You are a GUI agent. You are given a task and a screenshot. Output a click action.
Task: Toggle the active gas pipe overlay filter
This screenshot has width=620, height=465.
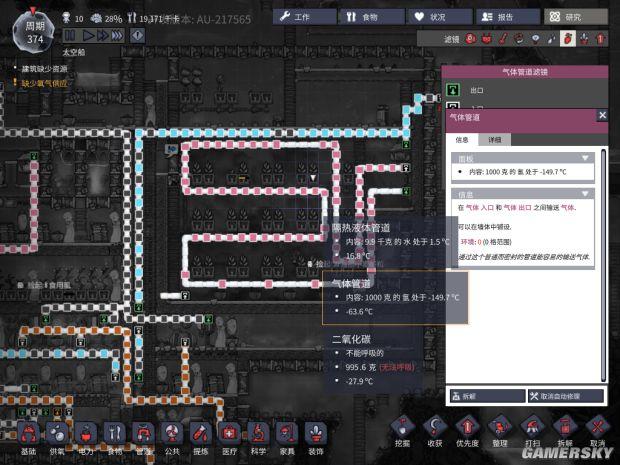point(568,39)
